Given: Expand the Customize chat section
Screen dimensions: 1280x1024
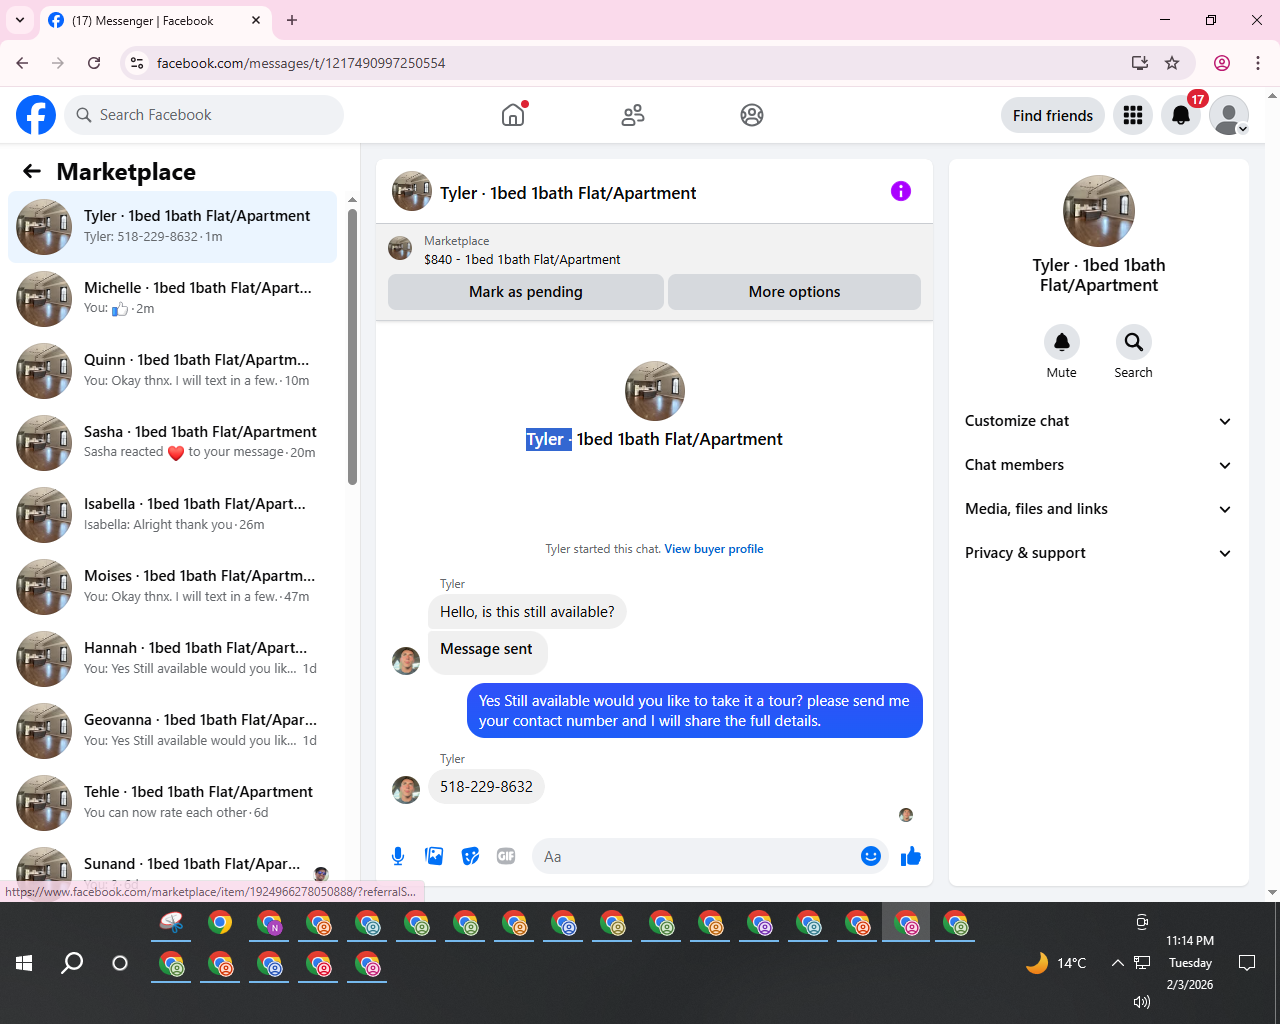Looking at the screenshot, I should coord(1098,421).
